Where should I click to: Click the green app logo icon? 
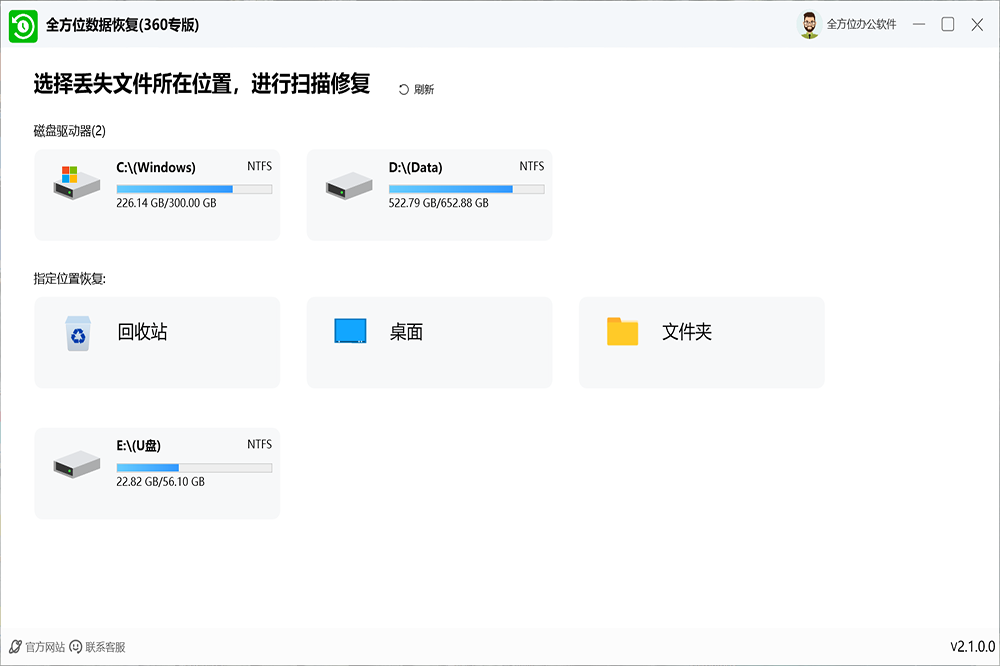click(x=23, y=25)
